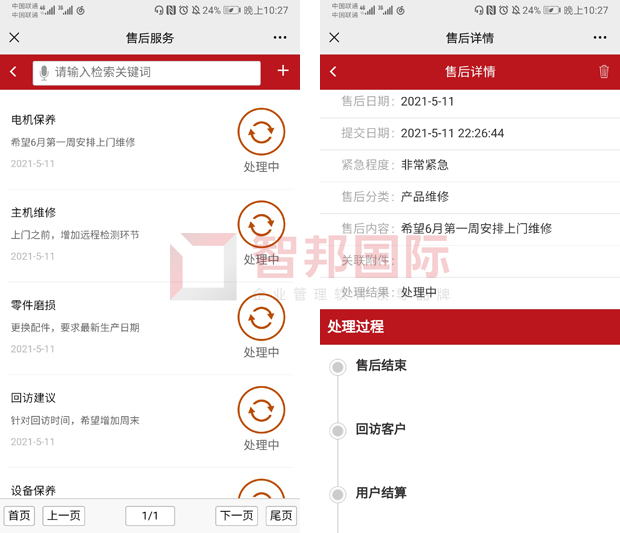Click the 处理过程 section header

point(470,327)
